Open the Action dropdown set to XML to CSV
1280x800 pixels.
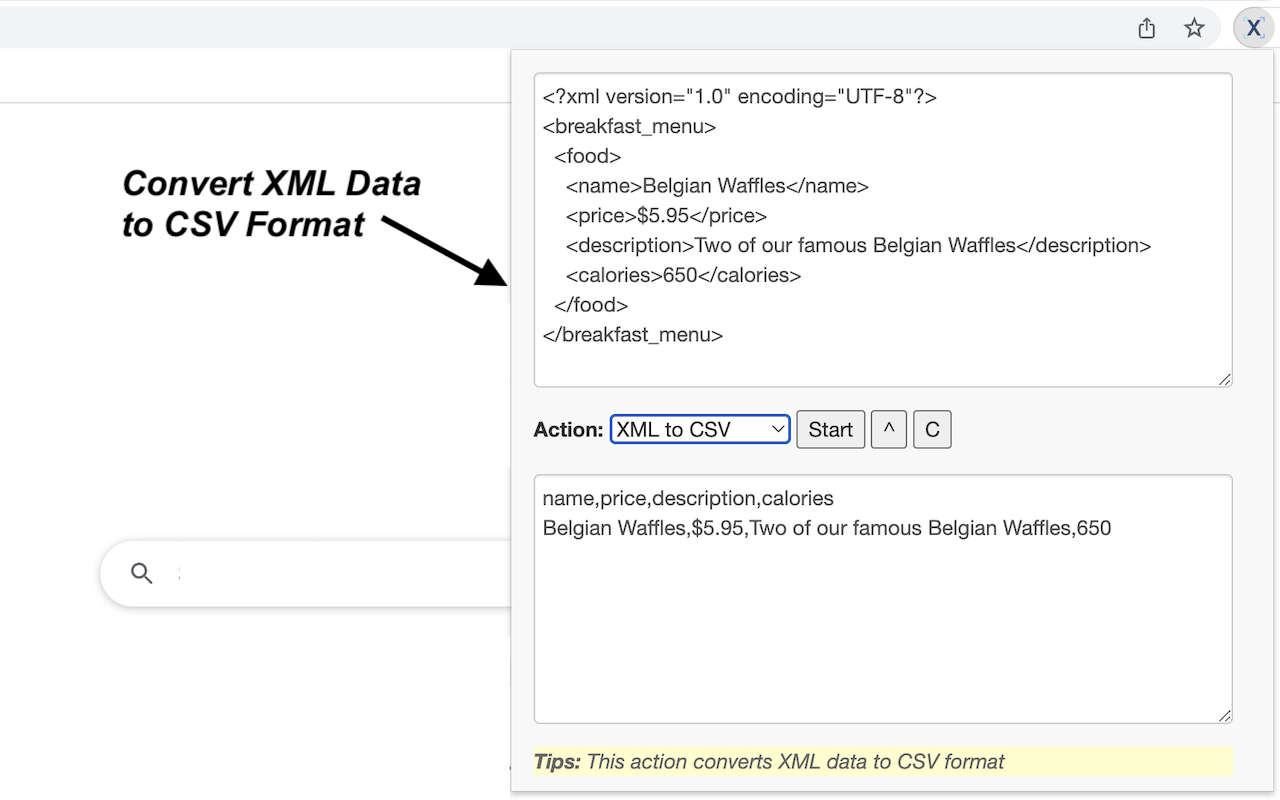click(700, 429)
